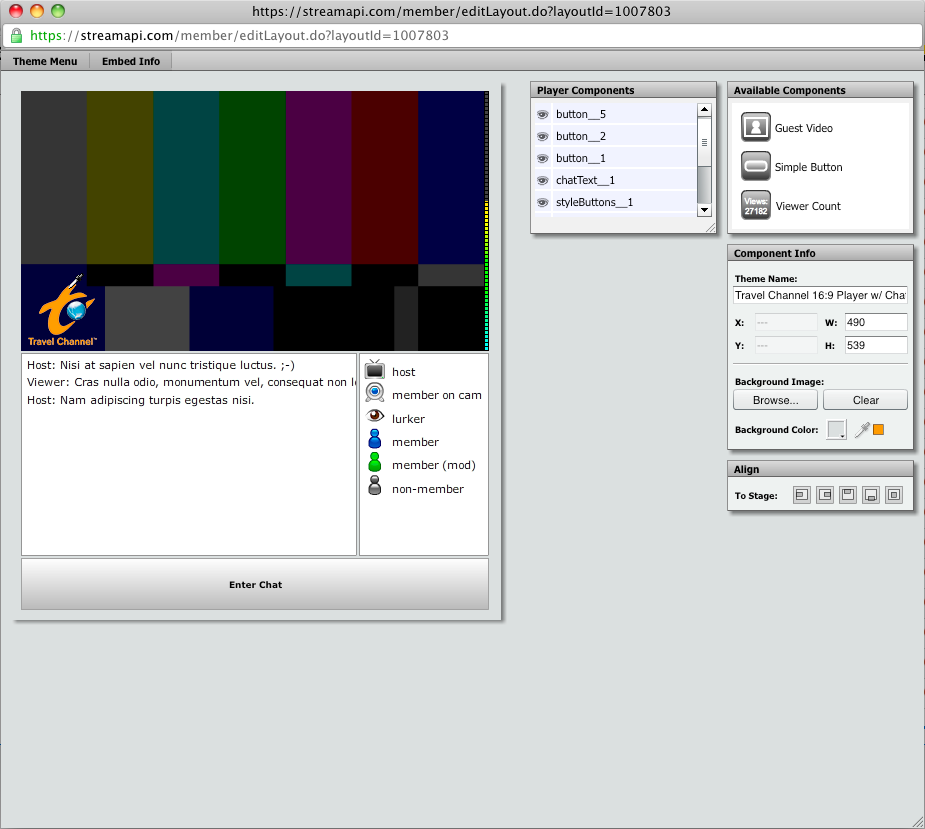Click the X position field
The width and height of the screenshot is (925, 829).
[x=786, y=322]
